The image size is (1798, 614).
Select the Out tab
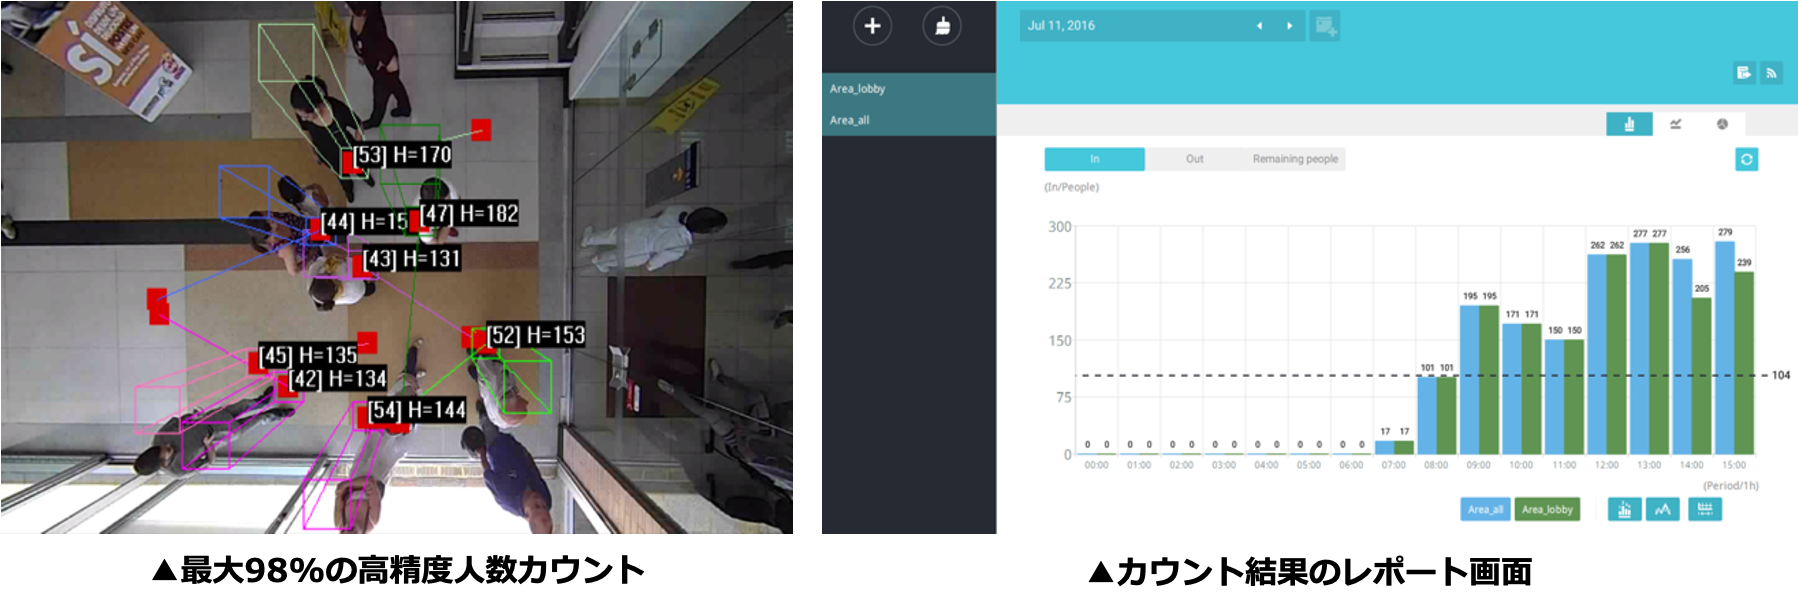click(1194, 159)
